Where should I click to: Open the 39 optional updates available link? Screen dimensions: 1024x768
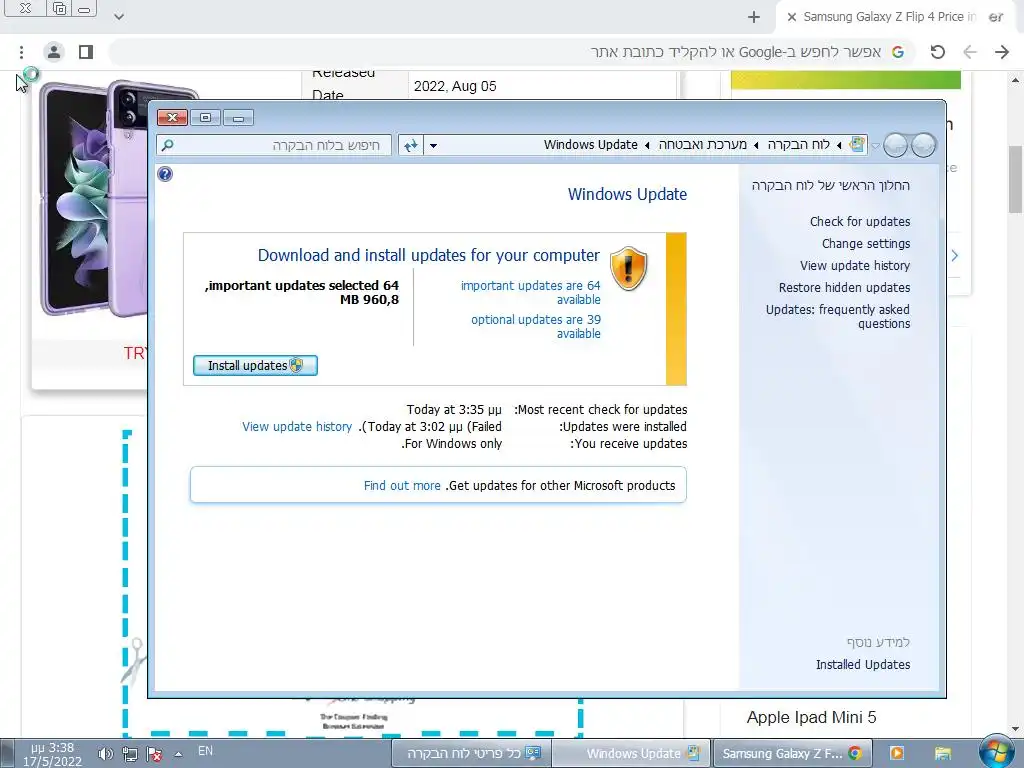[x=536, y=327]
